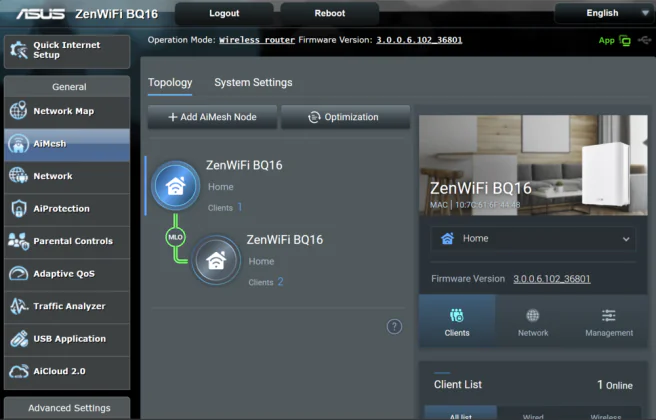Screen dimensions: 656x420
Task: Click the Clients tab icon
Action: point(457,315)
